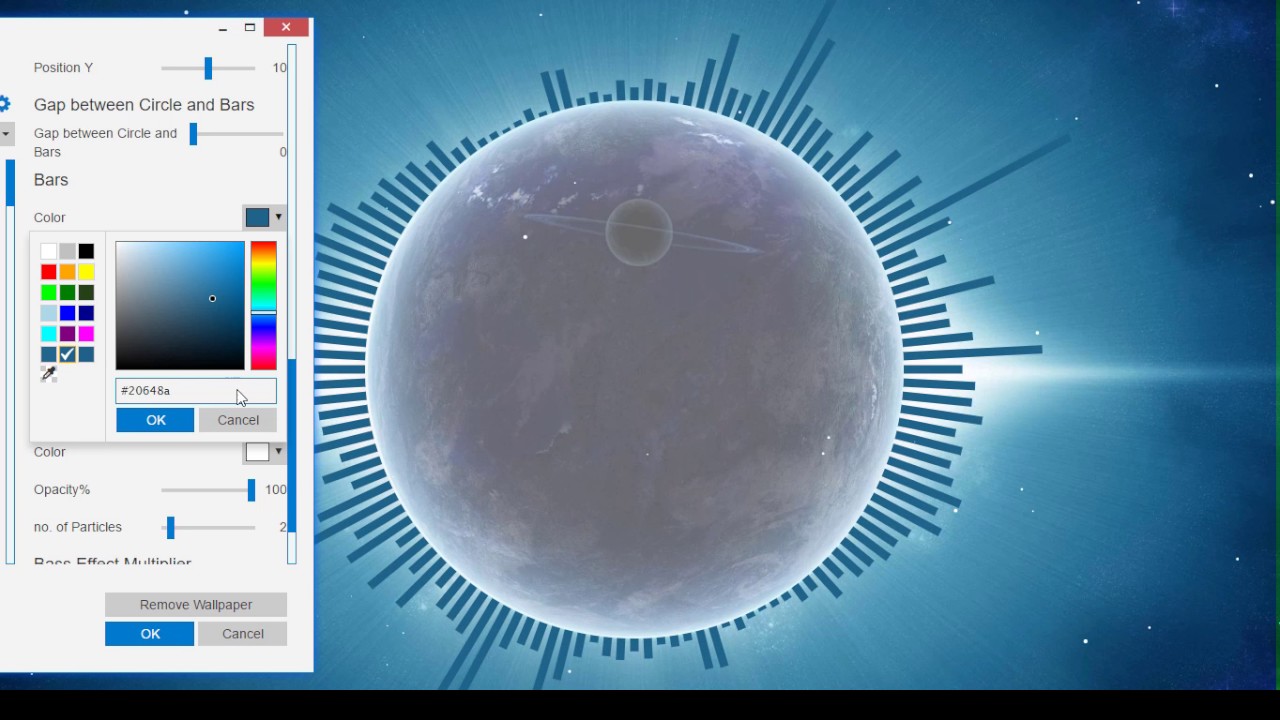Click the Opacity% slider handle
This screenshot has width=1280, height=720.
tap(251, 490)
